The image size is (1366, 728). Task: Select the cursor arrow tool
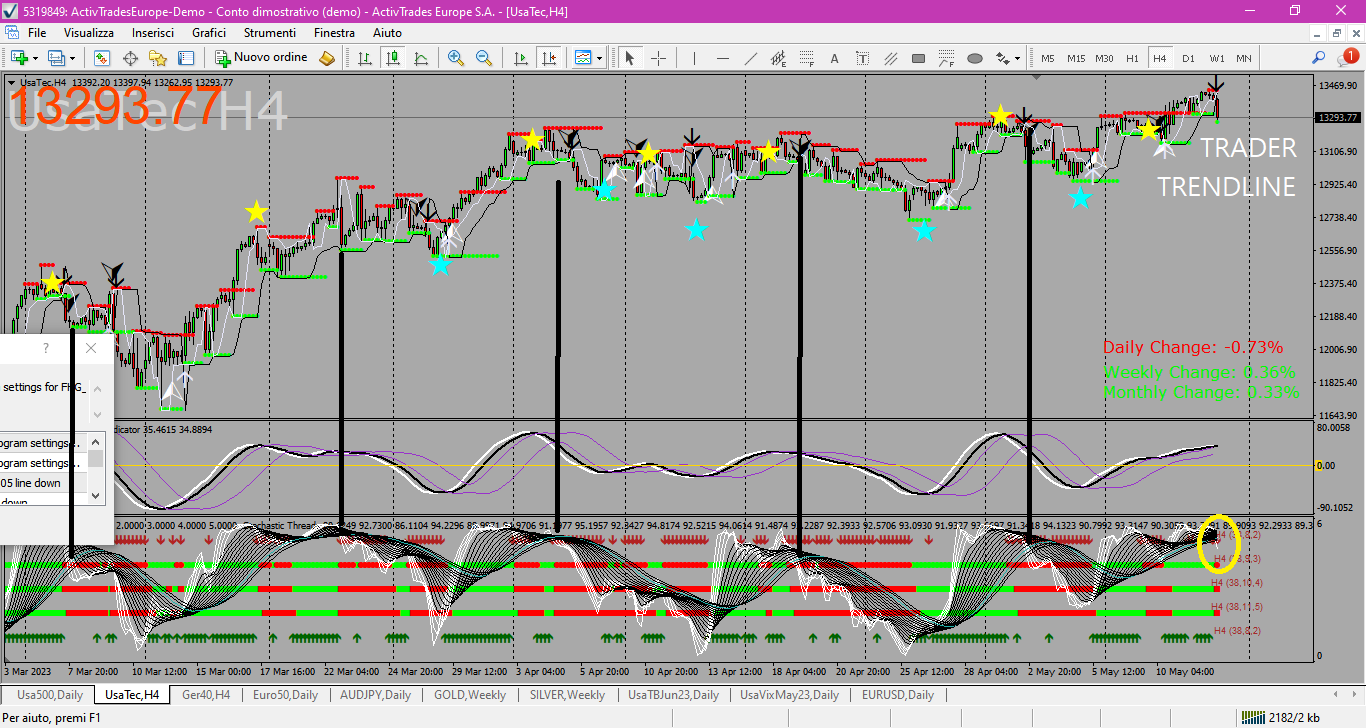[630, 58]
